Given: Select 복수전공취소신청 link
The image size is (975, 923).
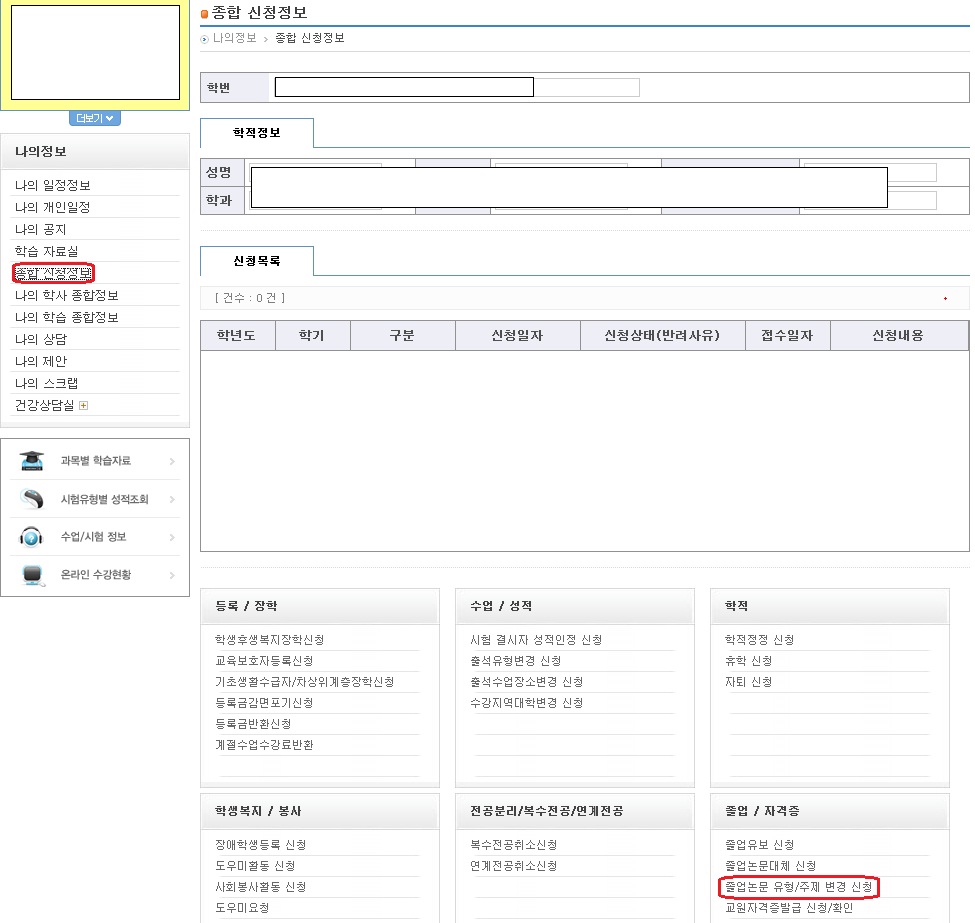Looking at the screenshot, I should pos(513,845).
